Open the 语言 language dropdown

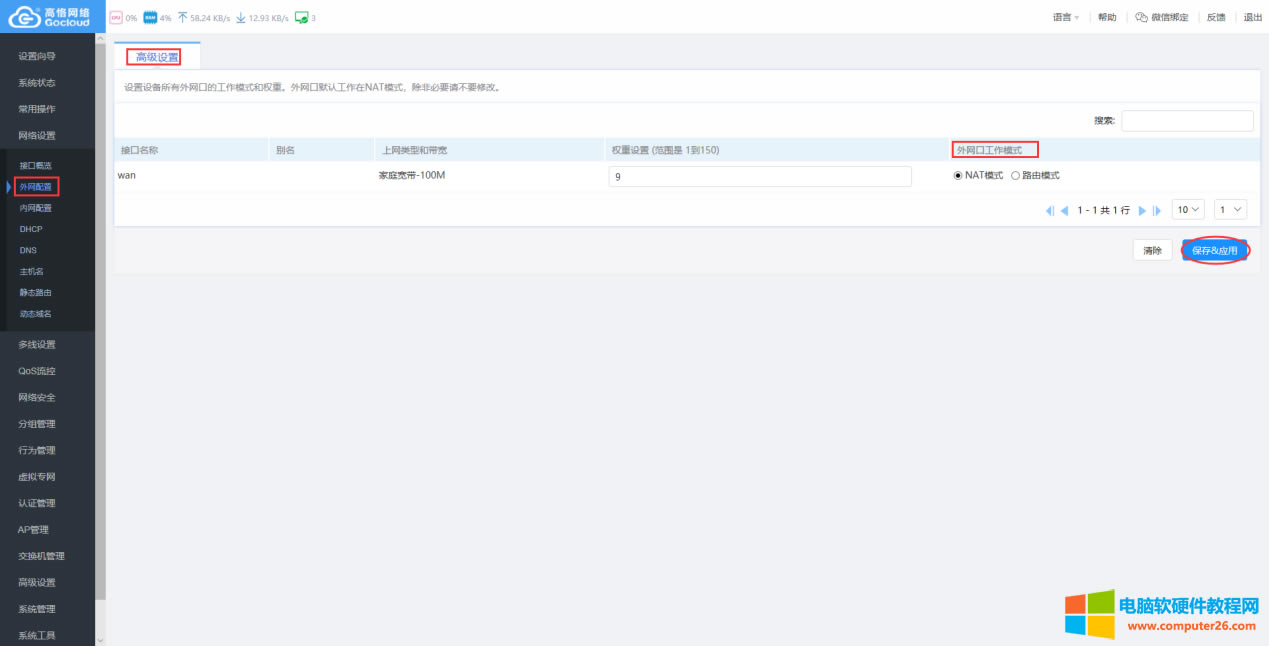(1064, 17)
